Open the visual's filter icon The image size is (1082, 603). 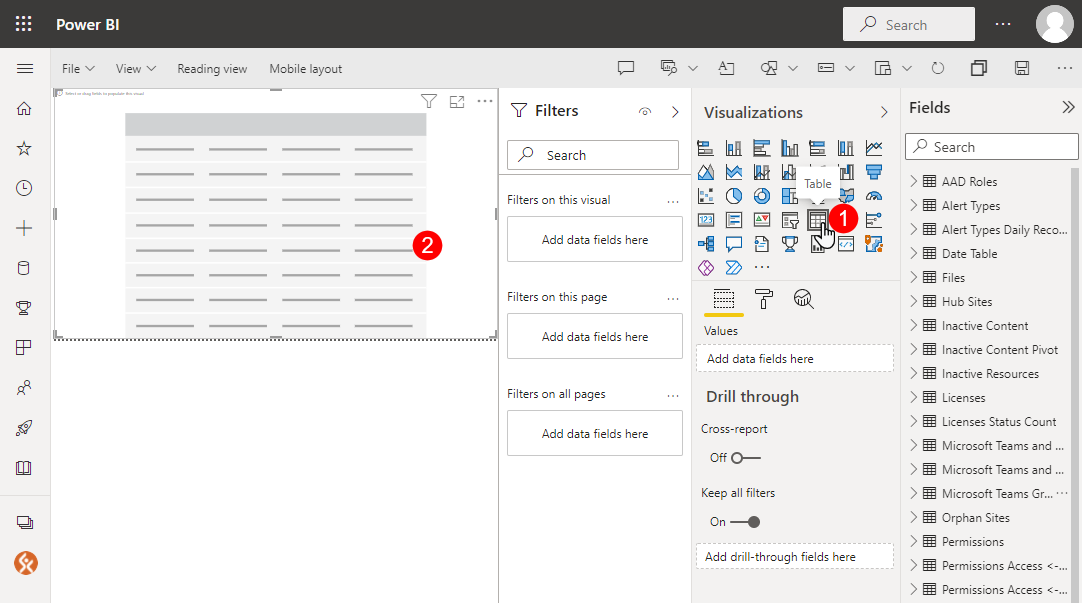point(429,101)
